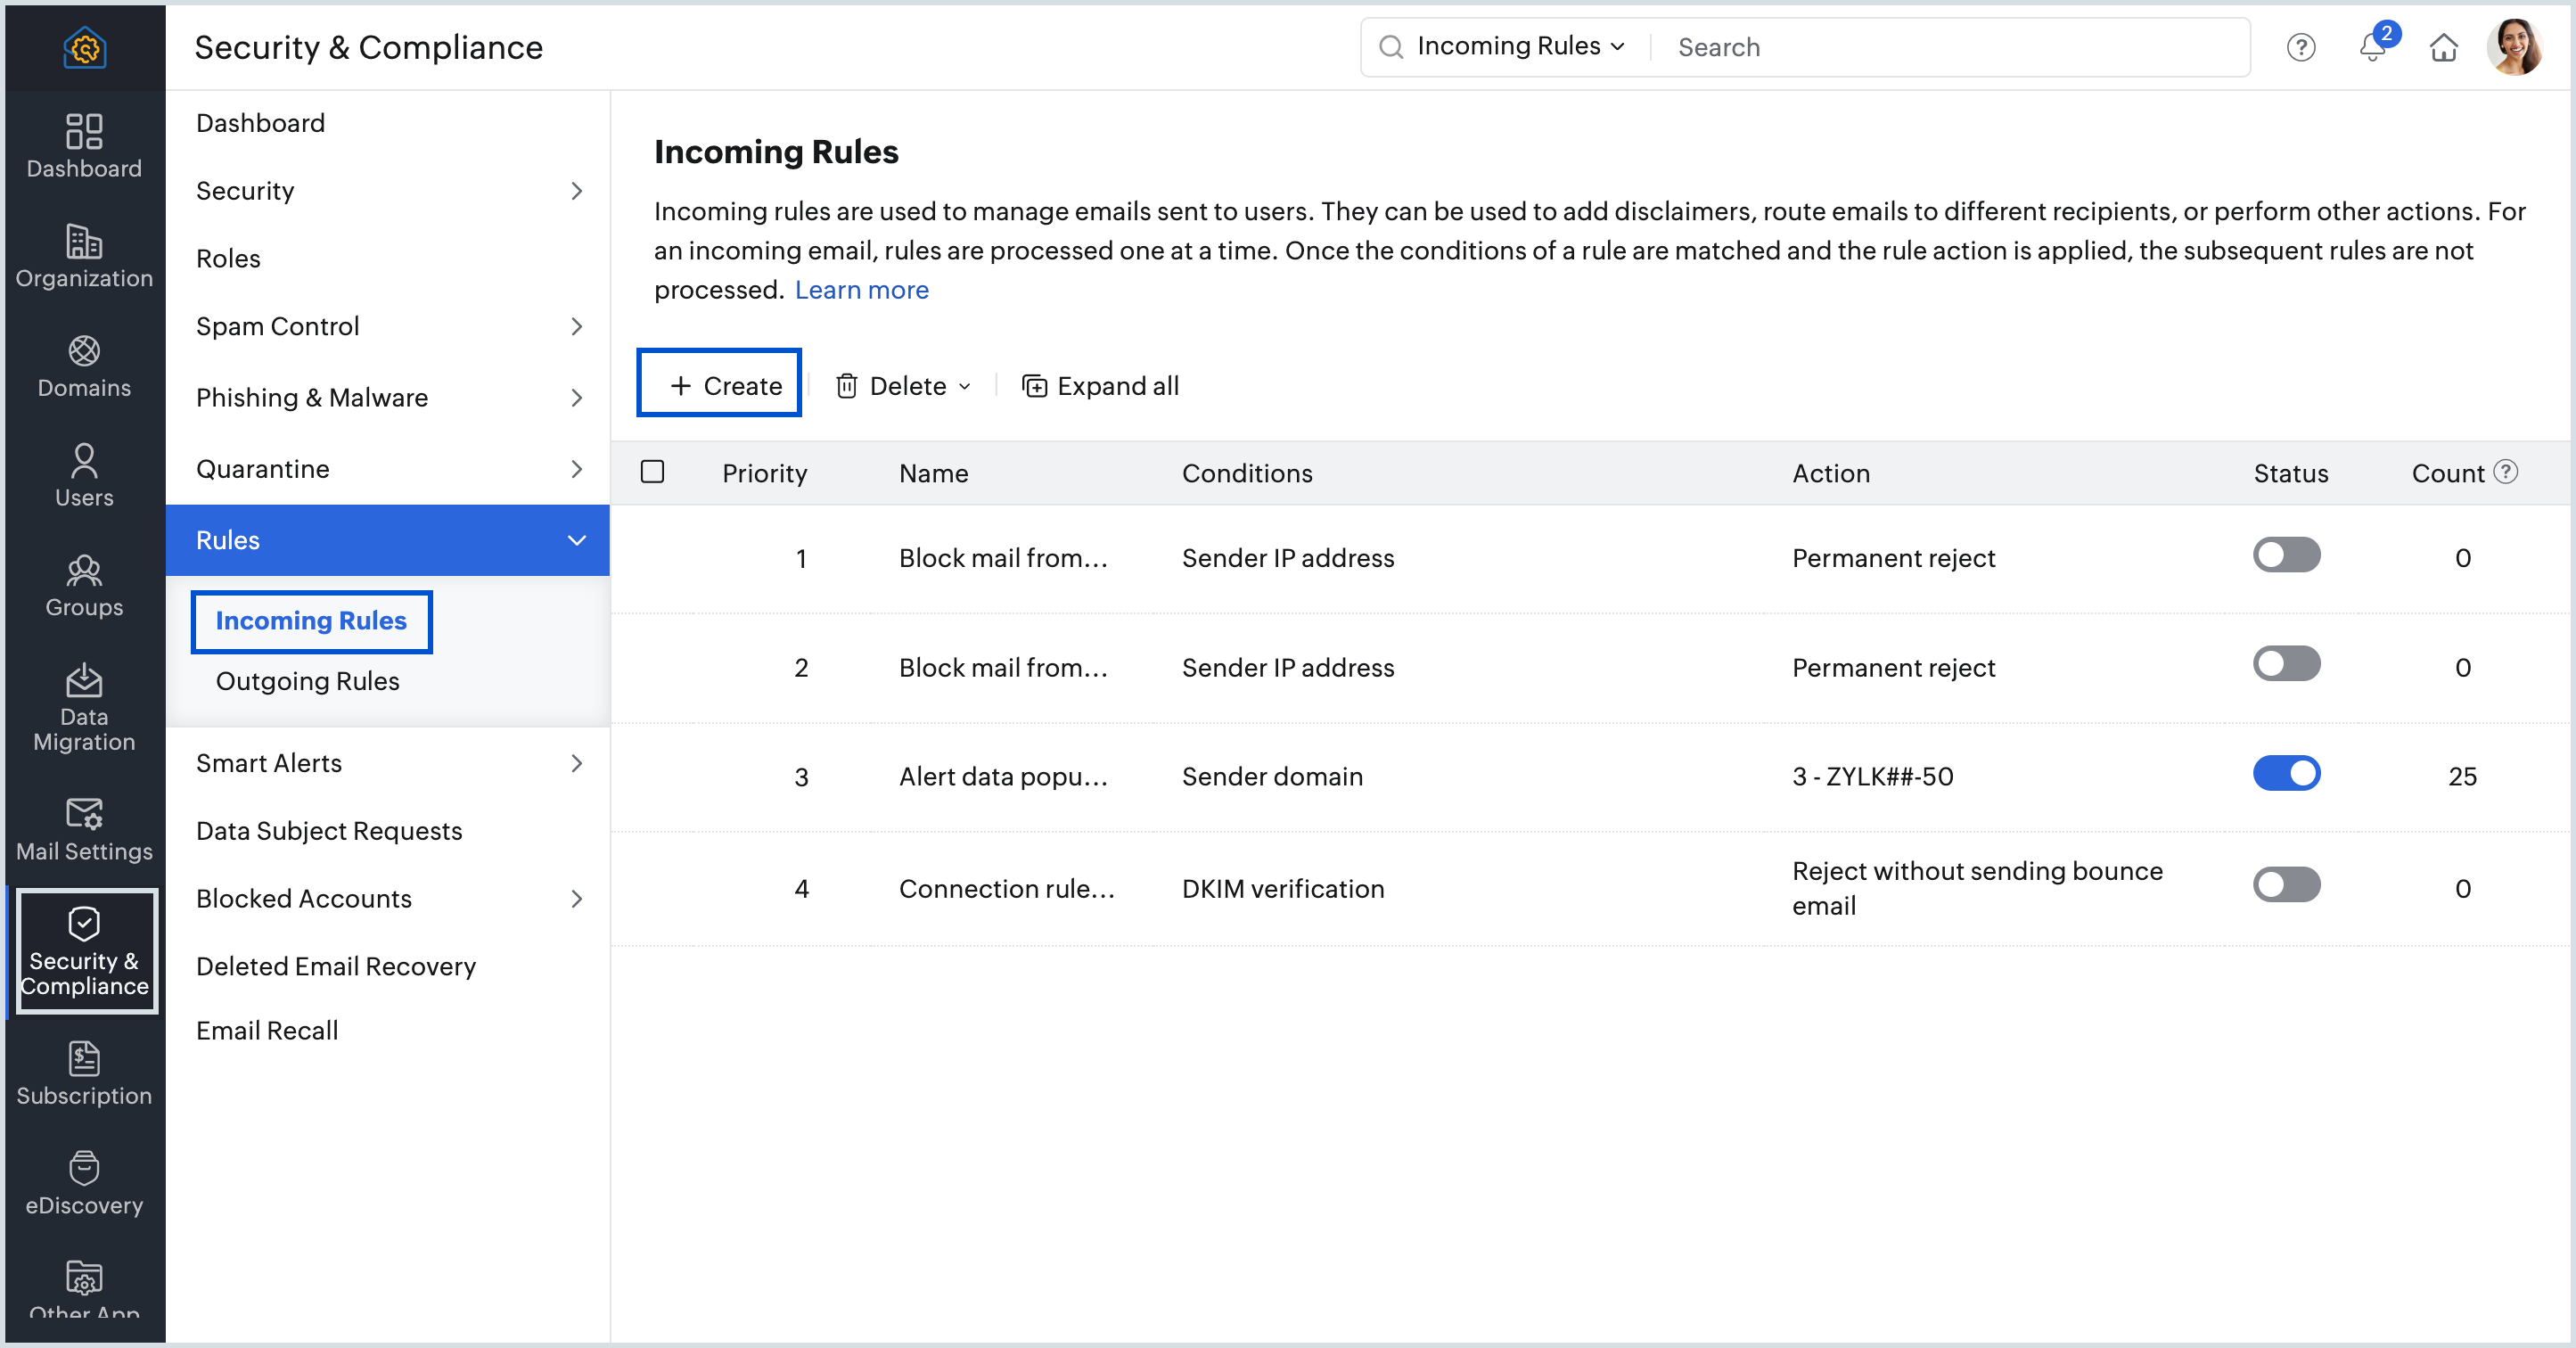Click Reject without sending bounce email action
Image resolution: width=2576 pixels, height=1348 pixels.
[x=1977, y=888]
